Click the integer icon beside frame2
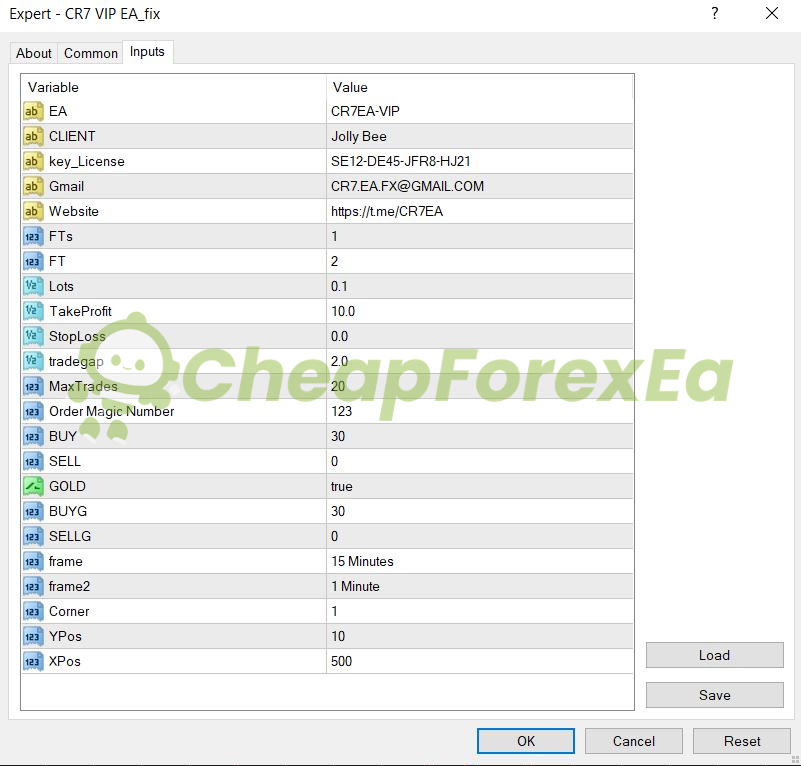The height and width of the screenshot is (766, 801). (33, 586)
